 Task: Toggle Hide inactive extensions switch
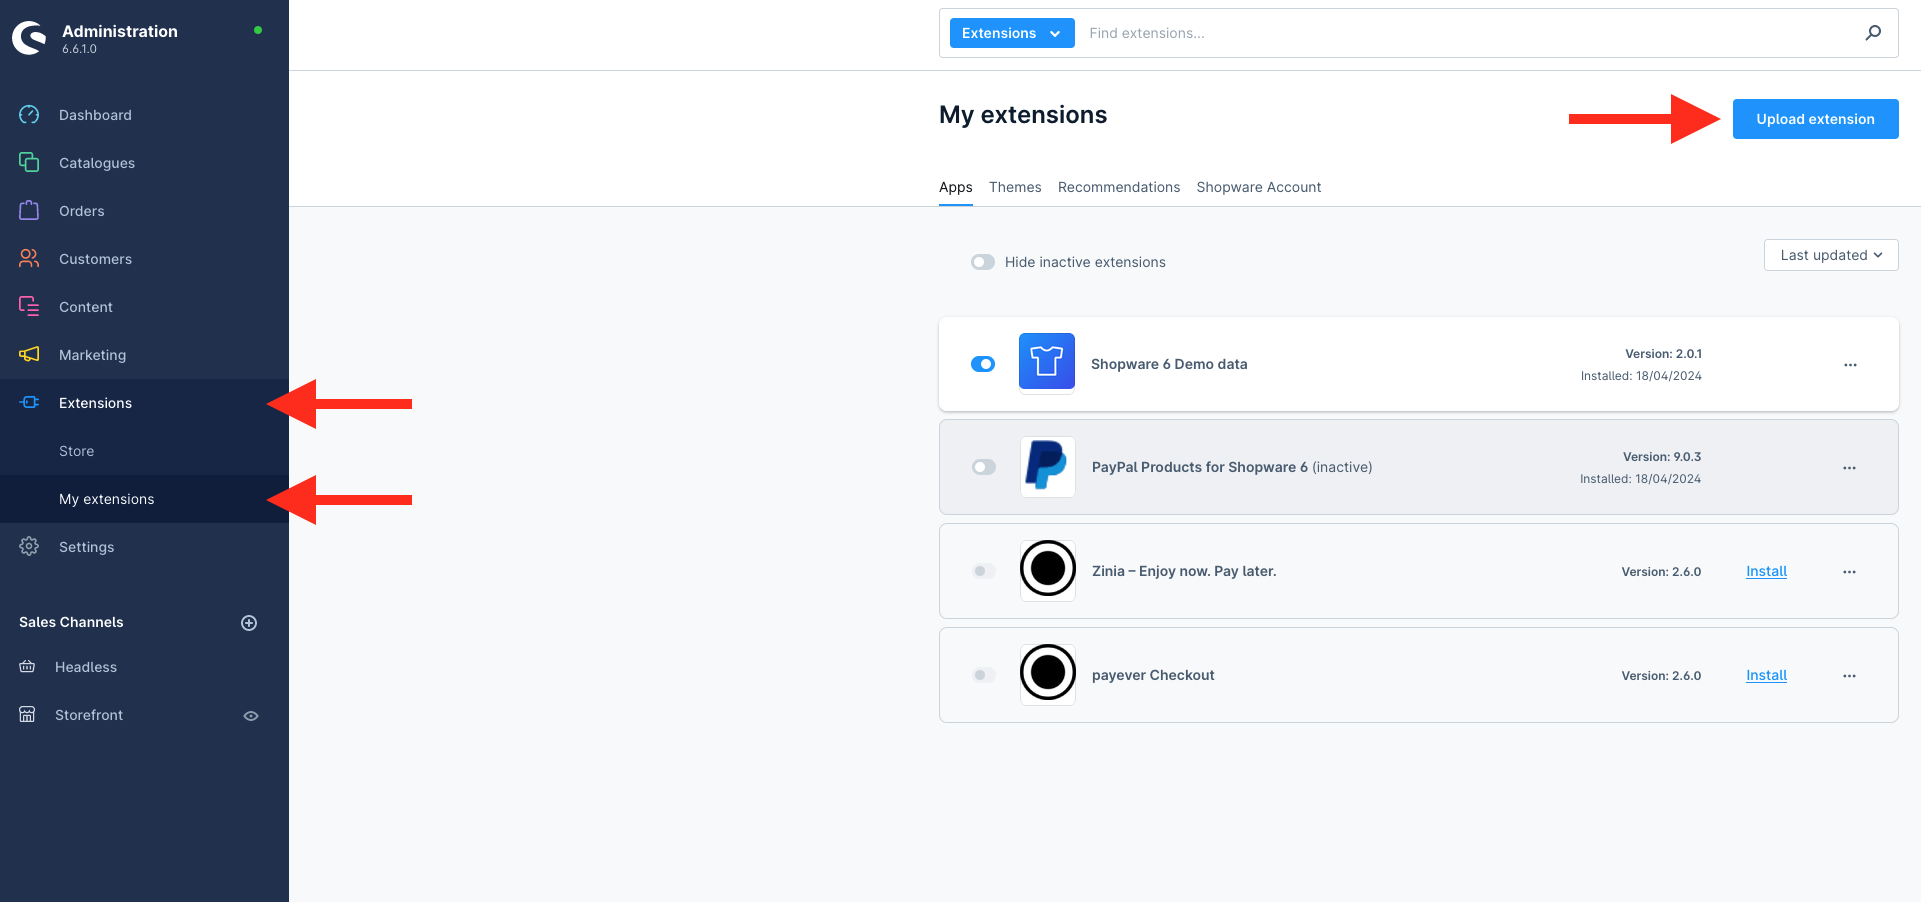[983, 262]
